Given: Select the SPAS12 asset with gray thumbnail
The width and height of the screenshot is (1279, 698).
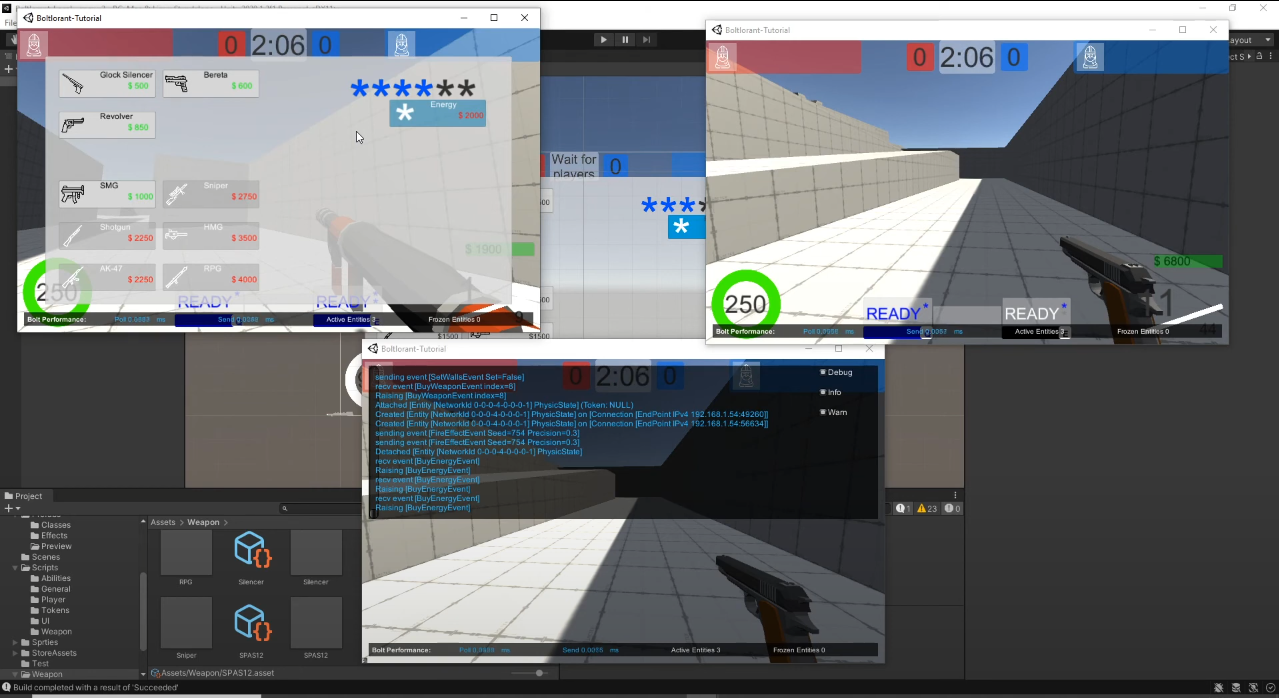Looking at the screenshot, I should click(316, 622).
